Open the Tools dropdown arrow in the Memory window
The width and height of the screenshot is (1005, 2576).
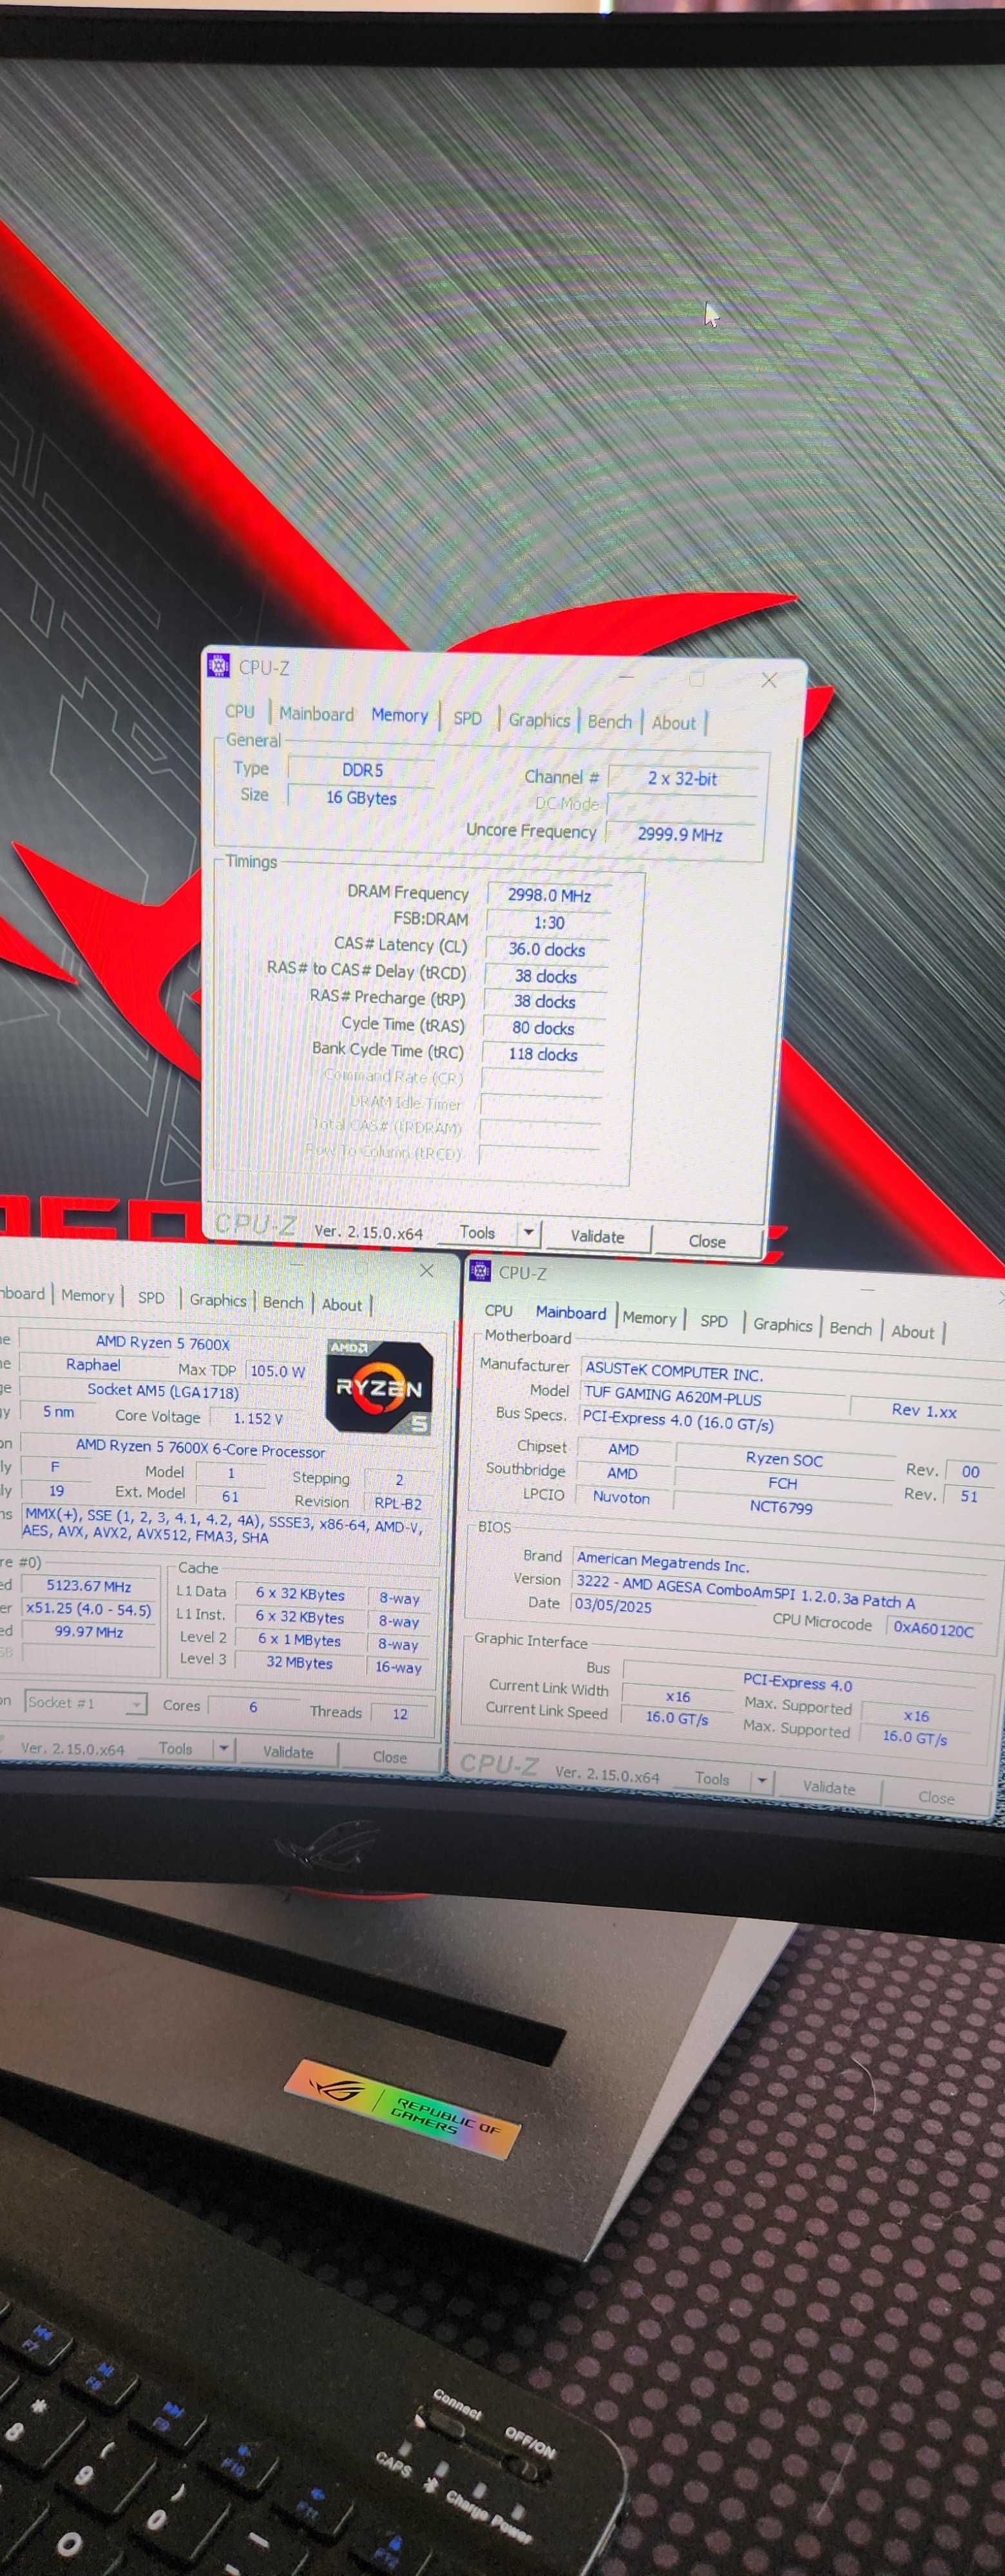click(x=529, y=1232)
